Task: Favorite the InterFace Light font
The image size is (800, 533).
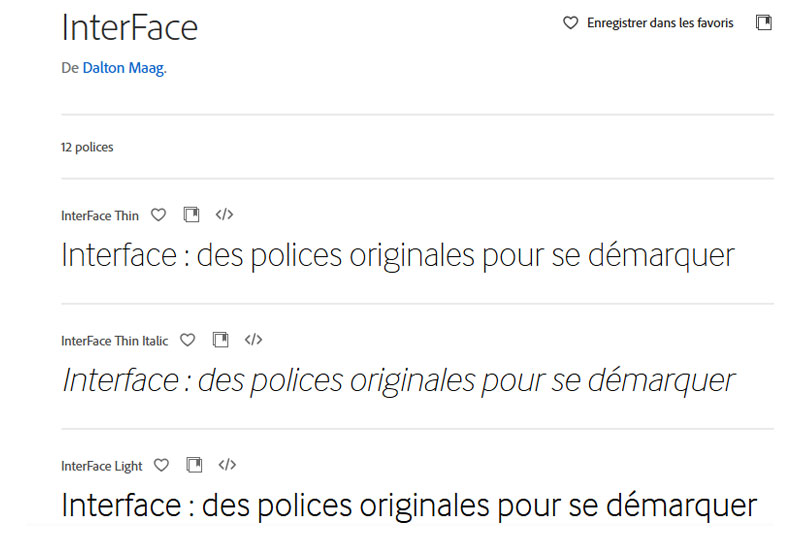Action: click(161, 465)
